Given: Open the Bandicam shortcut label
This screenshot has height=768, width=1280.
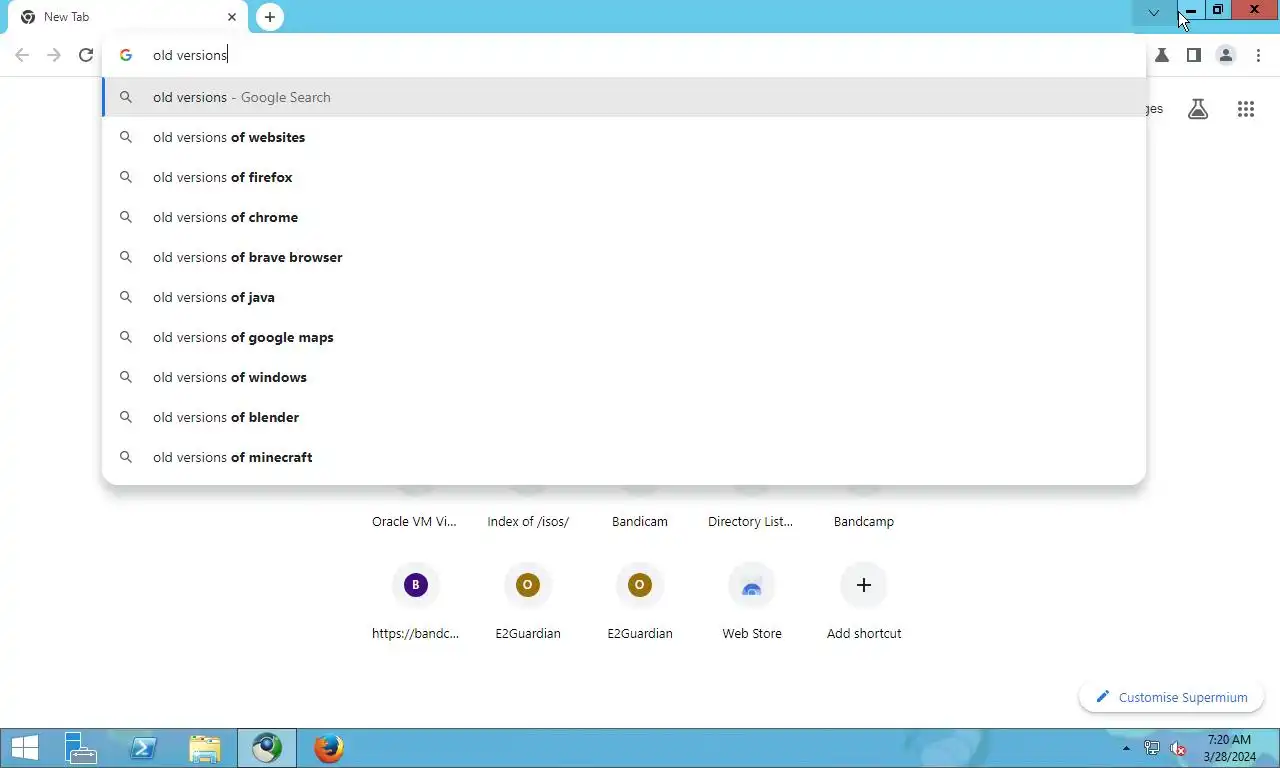Looking at the screenshot, I should [640, 521].
